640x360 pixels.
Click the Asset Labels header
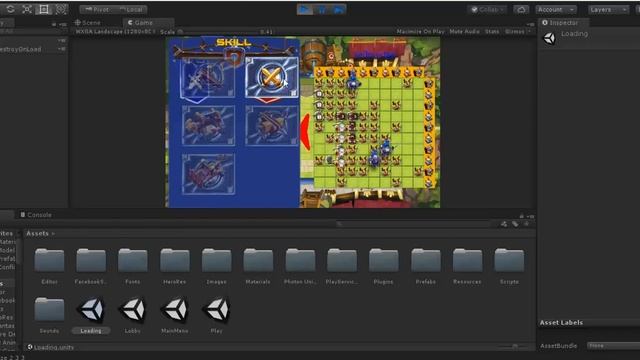(561, 322)
